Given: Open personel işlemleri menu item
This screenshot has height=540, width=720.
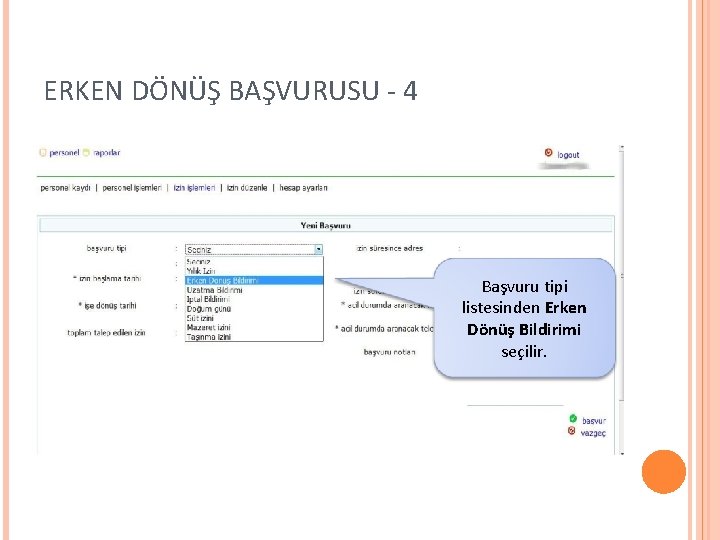Looking at the screenshot, I should (x=132, y=188).
